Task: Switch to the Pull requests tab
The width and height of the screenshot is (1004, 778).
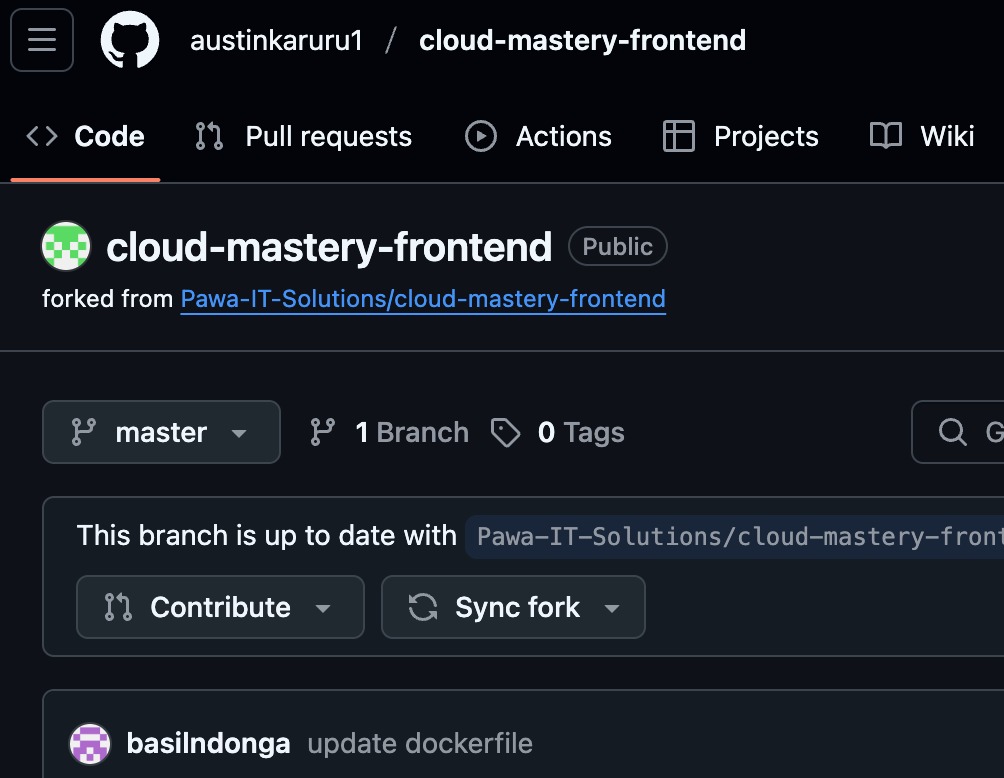Action: [327, 136]
